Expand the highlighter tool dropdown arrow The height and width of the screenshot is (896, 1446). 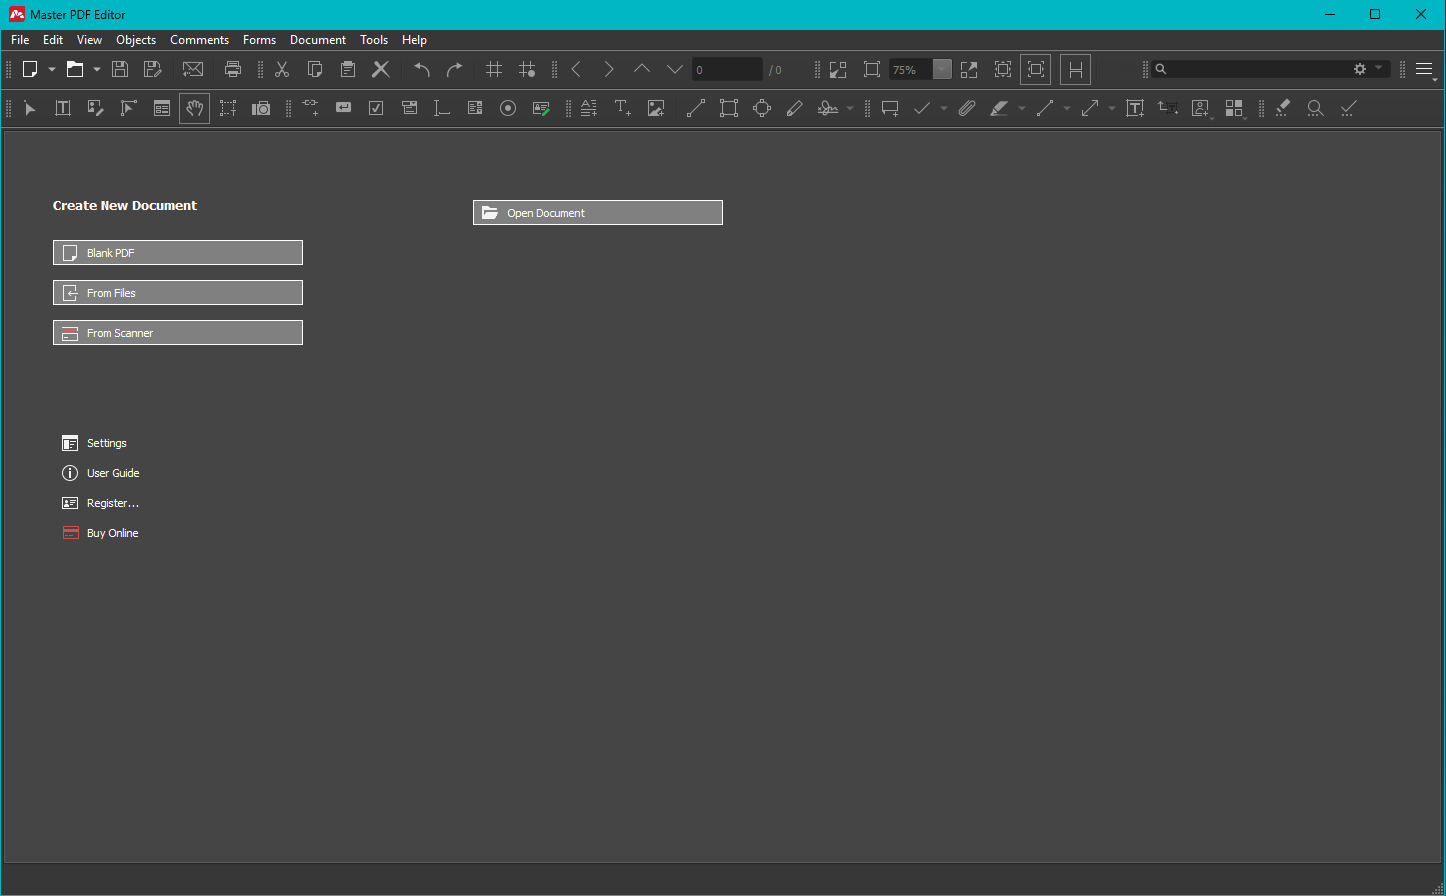(x=1022, y=108)
